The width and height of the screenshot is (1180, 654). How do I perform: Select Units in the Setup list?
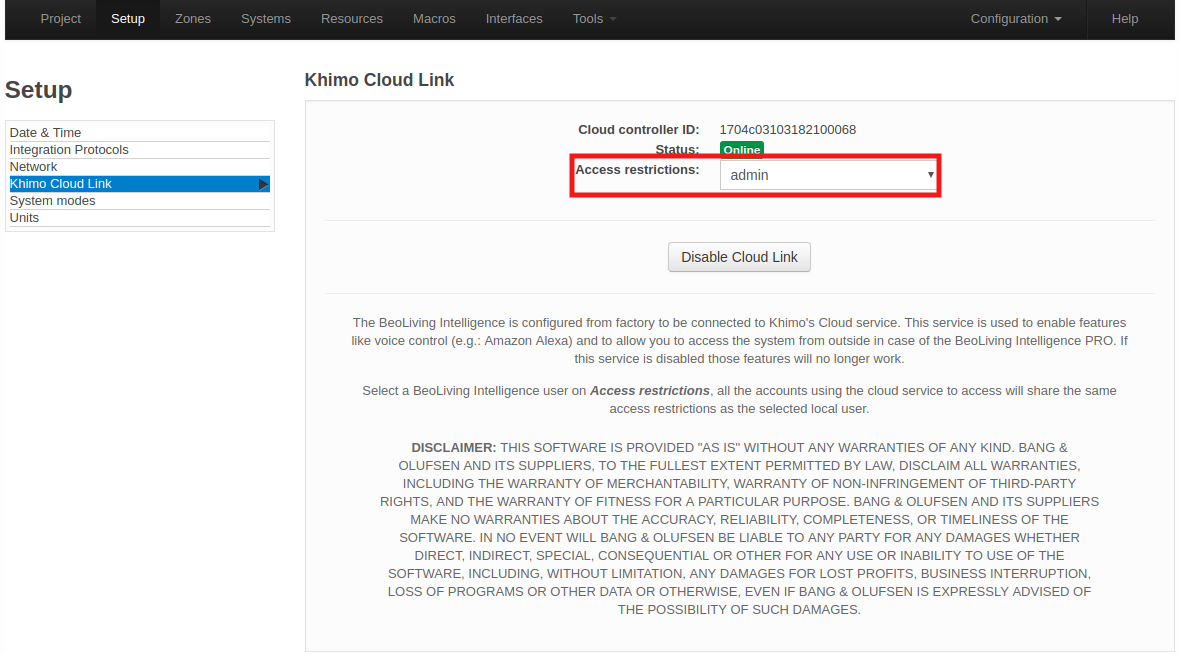139,217
